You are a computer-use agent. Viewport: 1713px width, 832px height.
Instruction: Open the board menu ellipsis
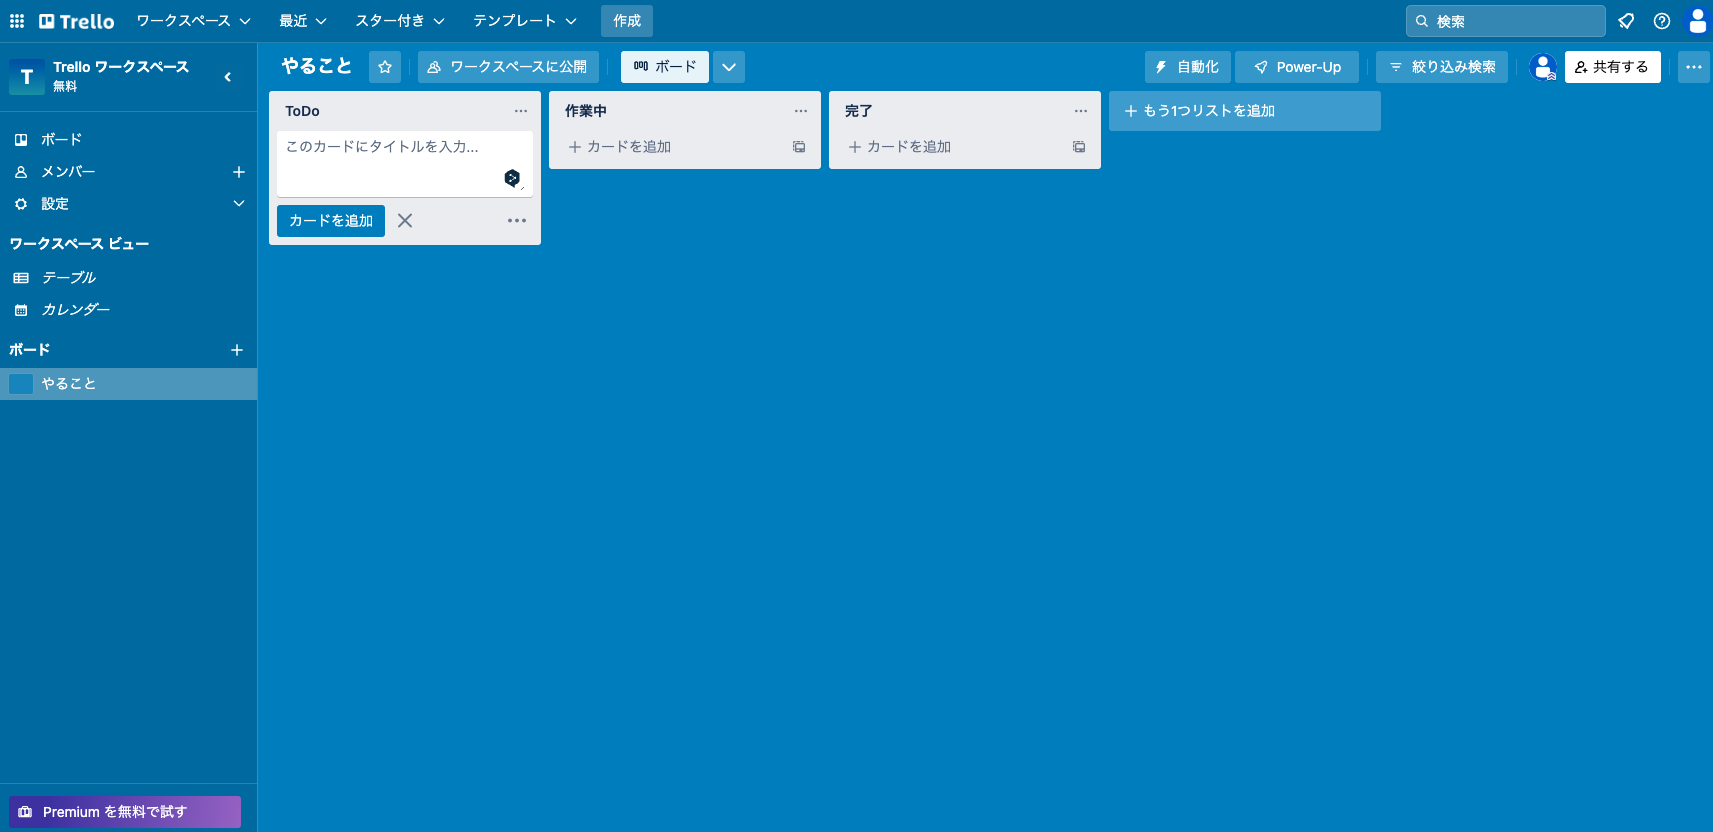point(1694,67)
